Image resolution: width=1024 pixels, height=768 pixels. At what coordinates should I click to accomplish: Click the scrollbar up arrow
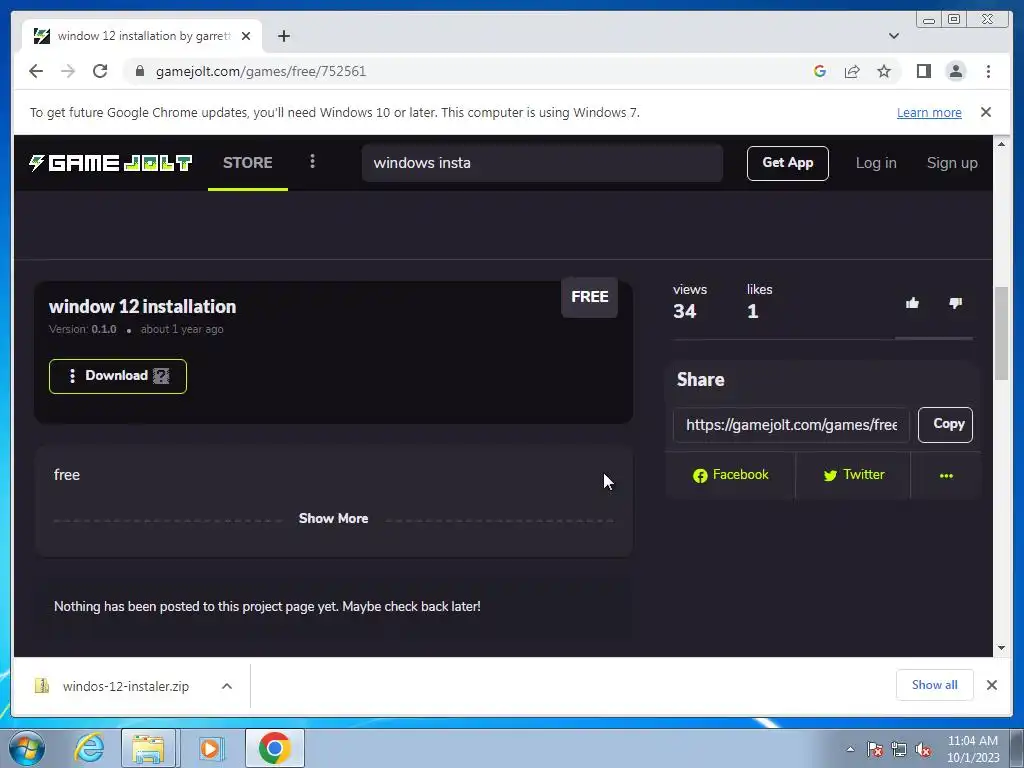(1001, 144)
